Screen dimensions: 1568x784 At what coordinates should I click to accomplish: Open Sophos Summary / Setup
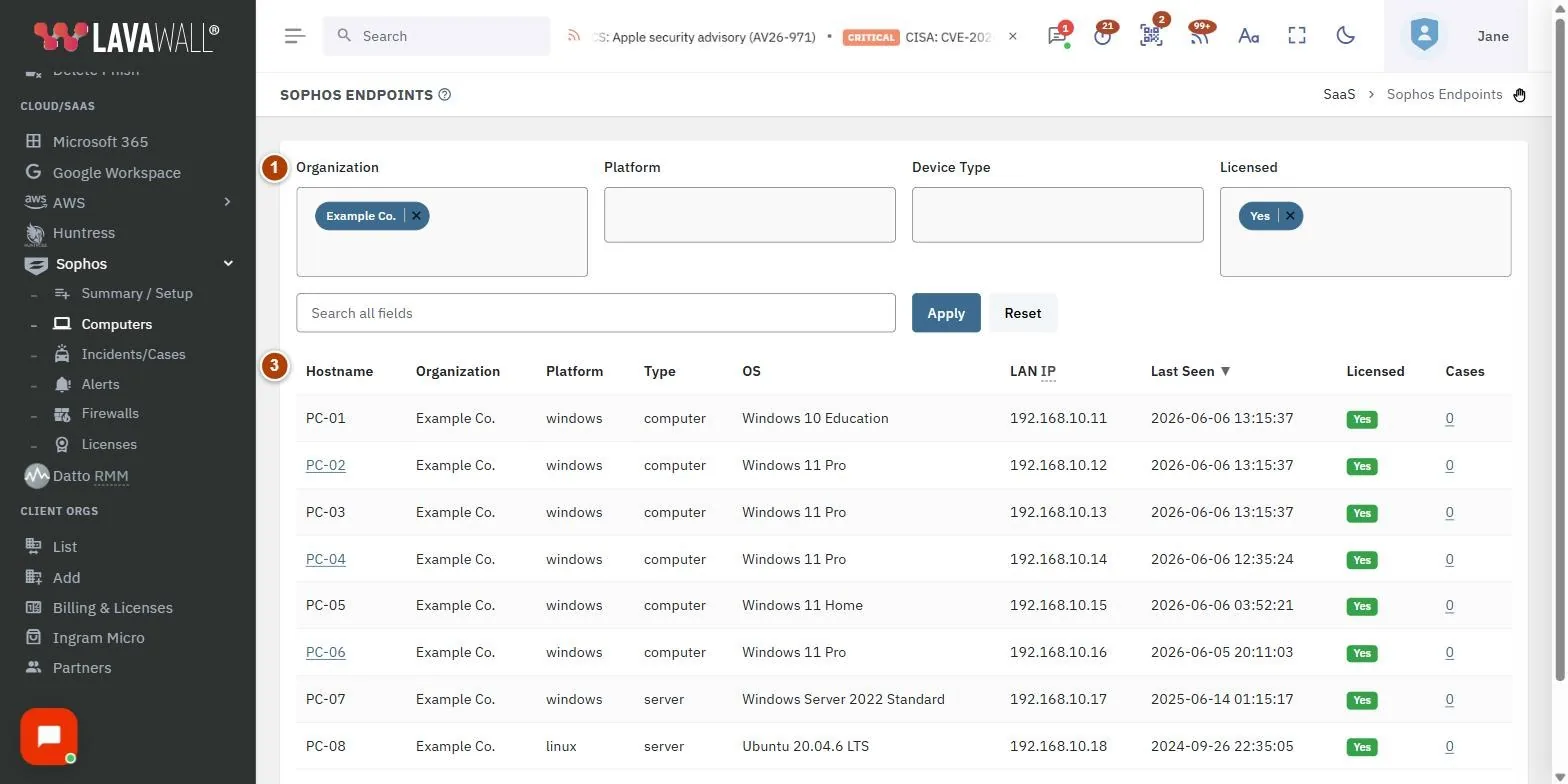point(136,294)
